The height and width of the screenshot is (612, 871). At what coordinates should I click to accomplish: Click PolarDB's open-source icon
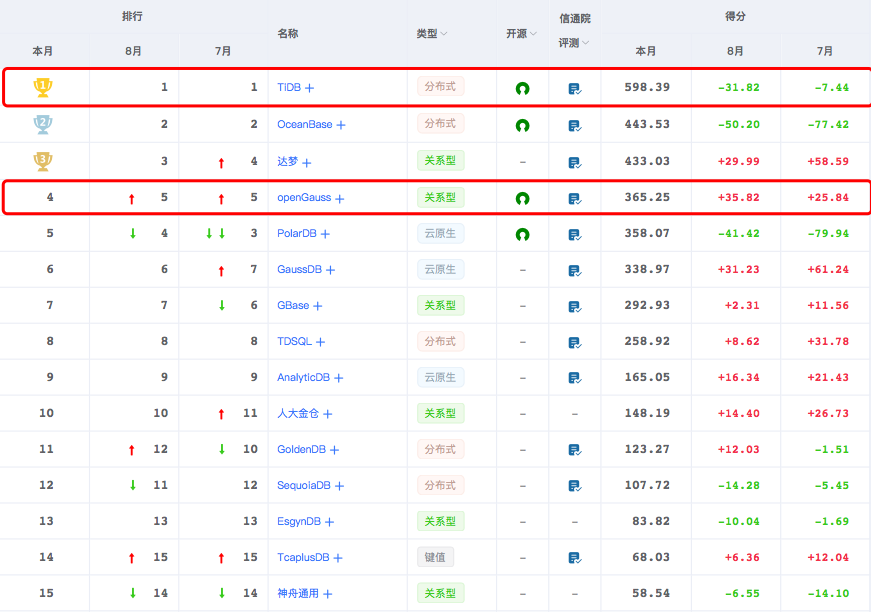click(x=522, y=234)
